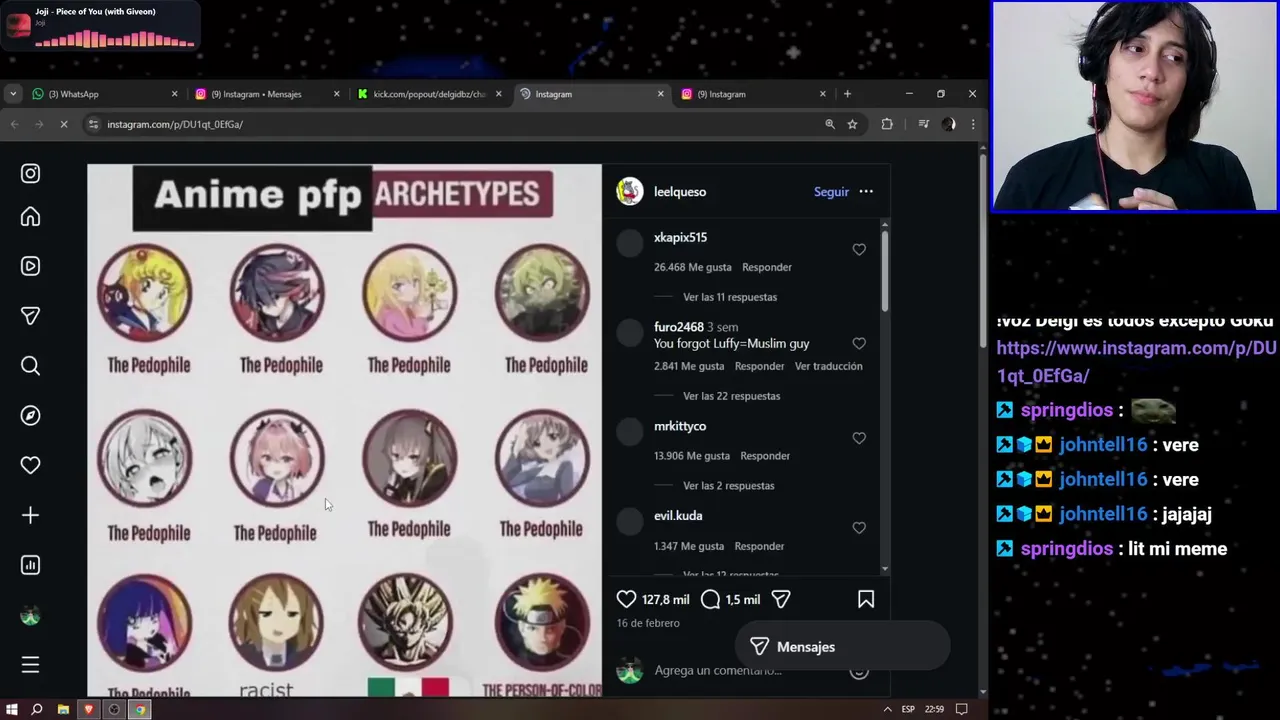Open the sidebar hamburger More menu
The image size is (1280, 720).
[x=30, y=665]
